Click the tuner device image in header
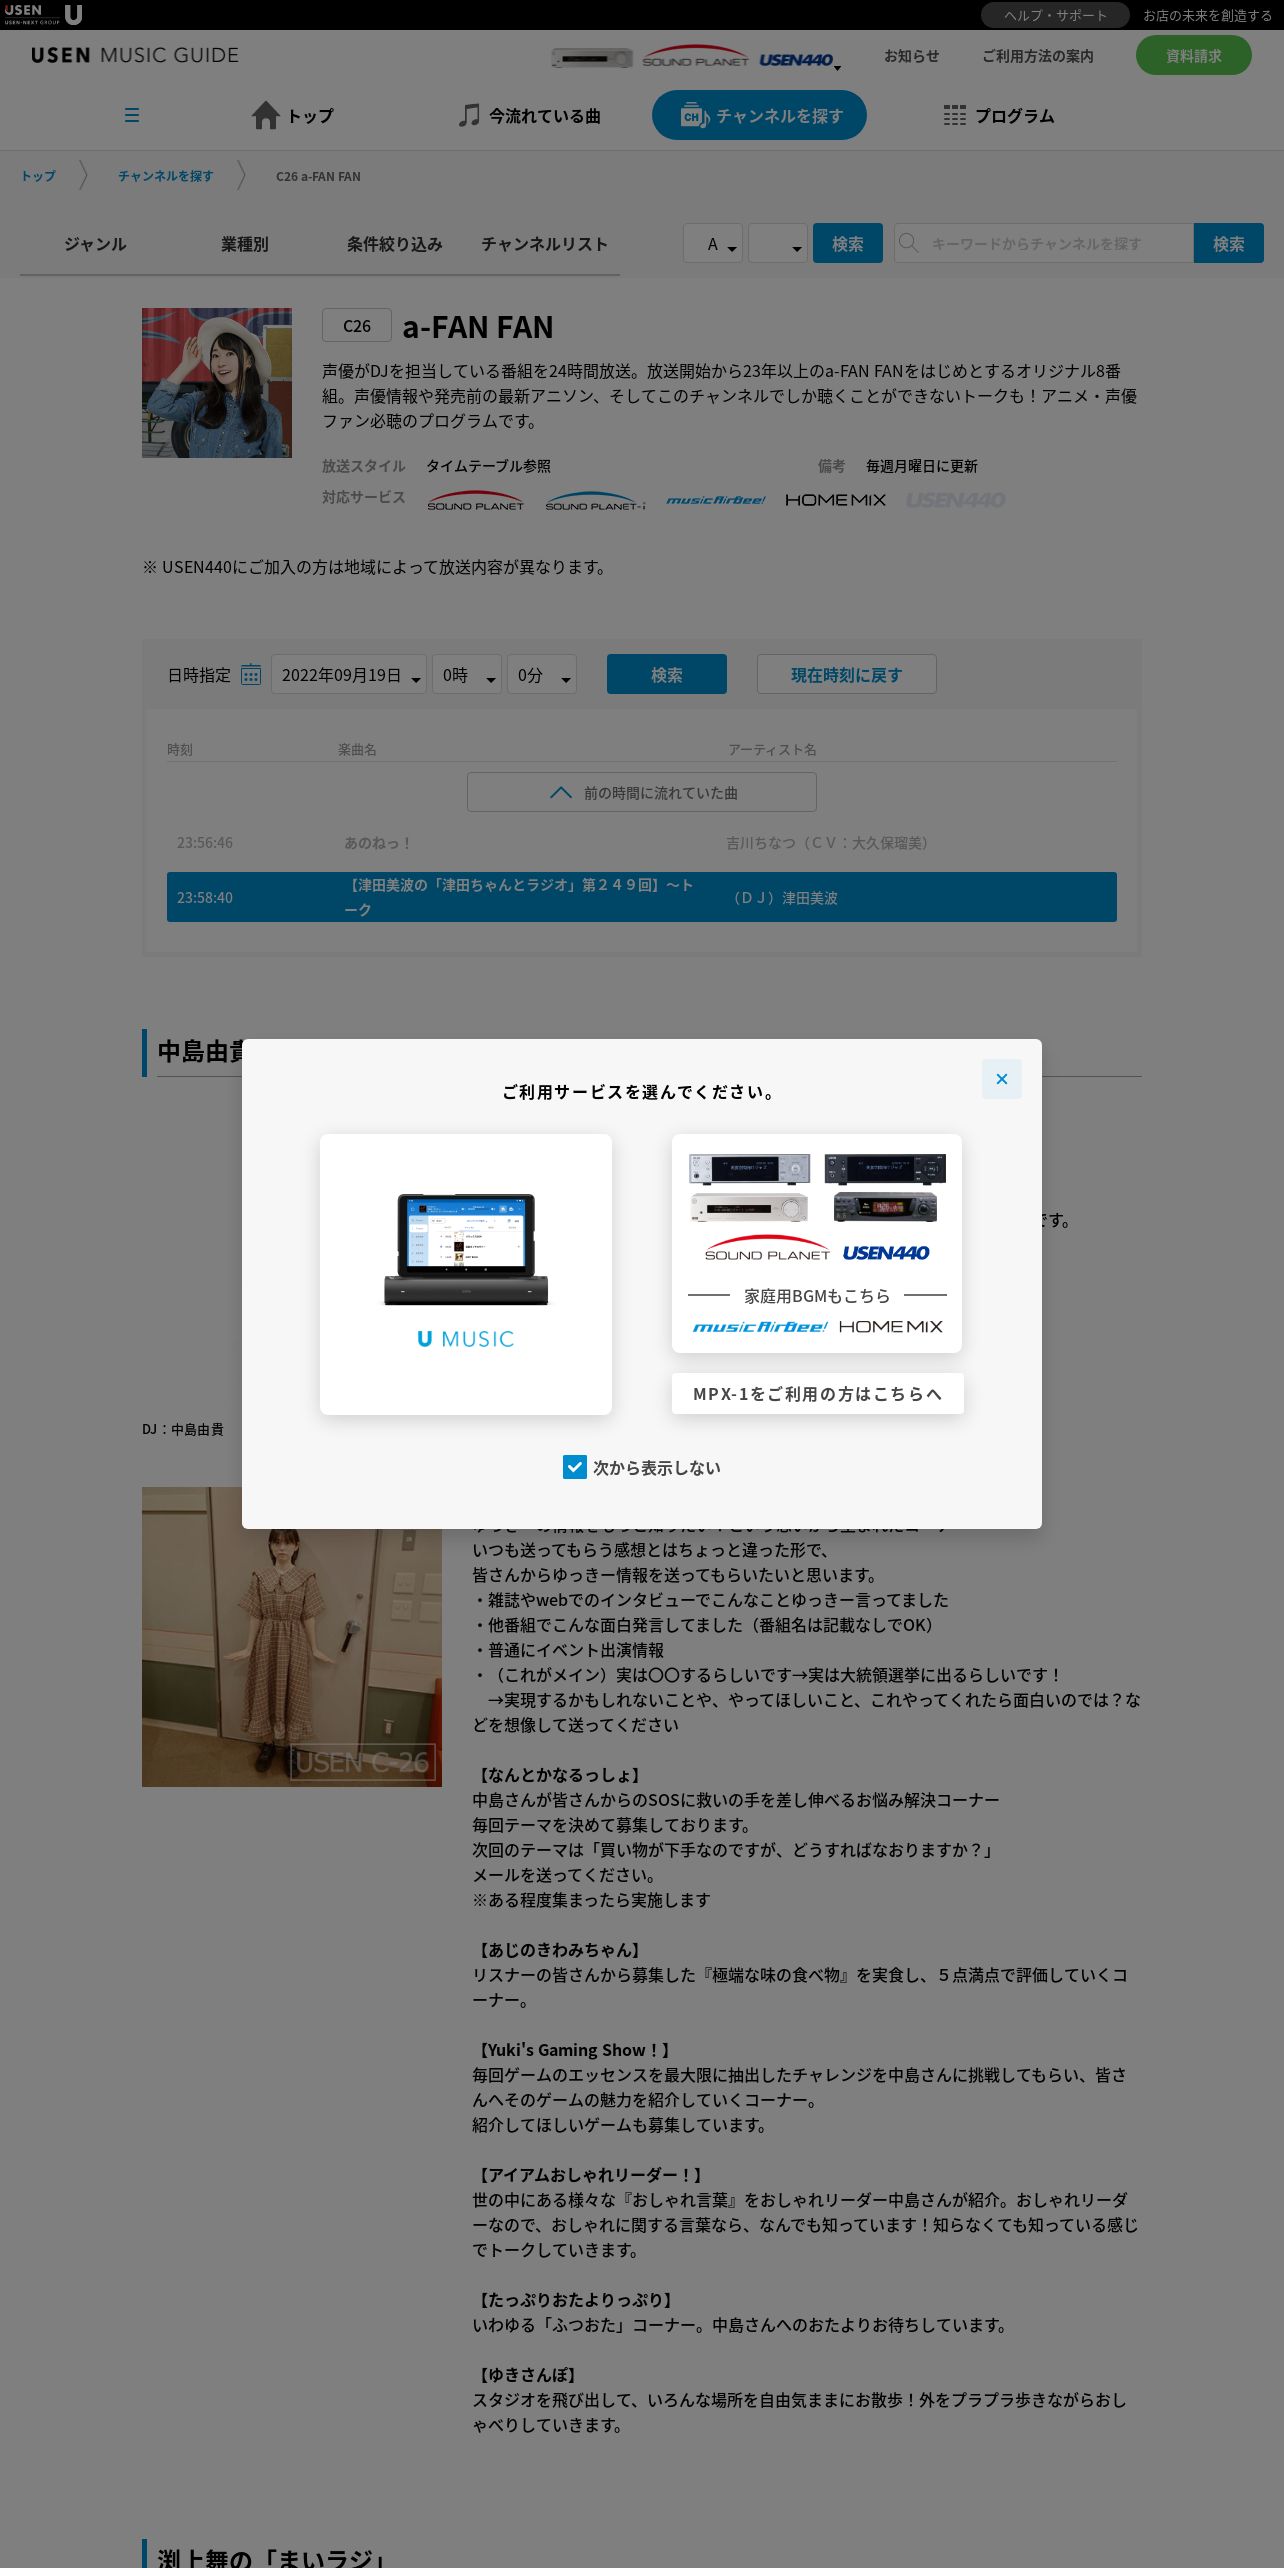Image resolution: width=1284 pixels, height=2568 pixels. [592, 58]
